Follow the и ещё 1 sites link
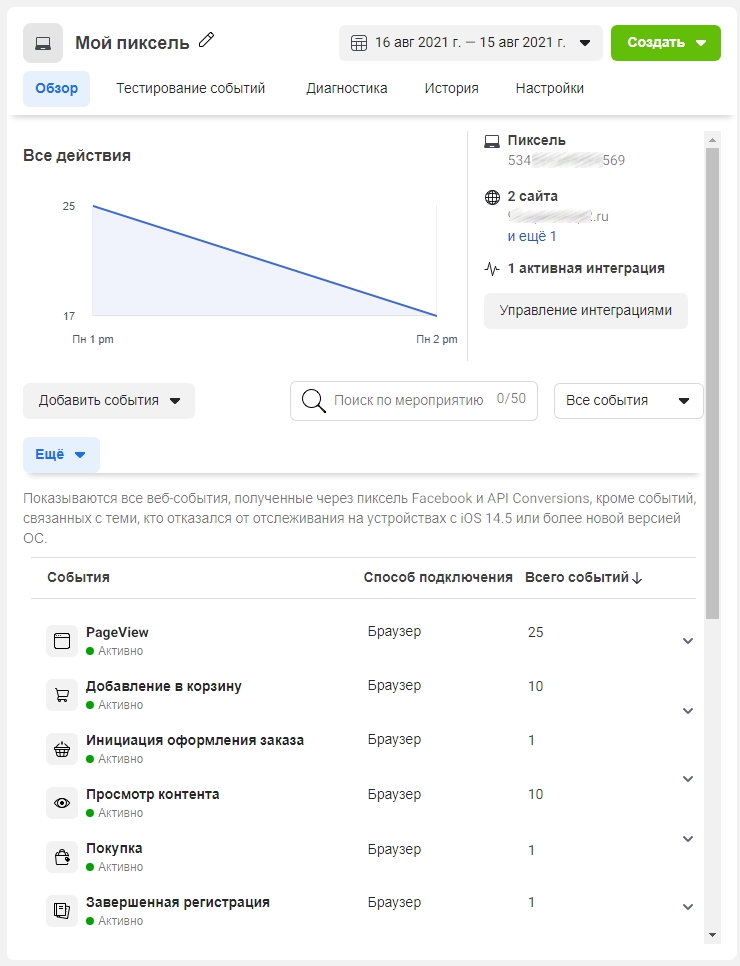The height and width of the screenshot is (966, 740). (x=532, y=236)
